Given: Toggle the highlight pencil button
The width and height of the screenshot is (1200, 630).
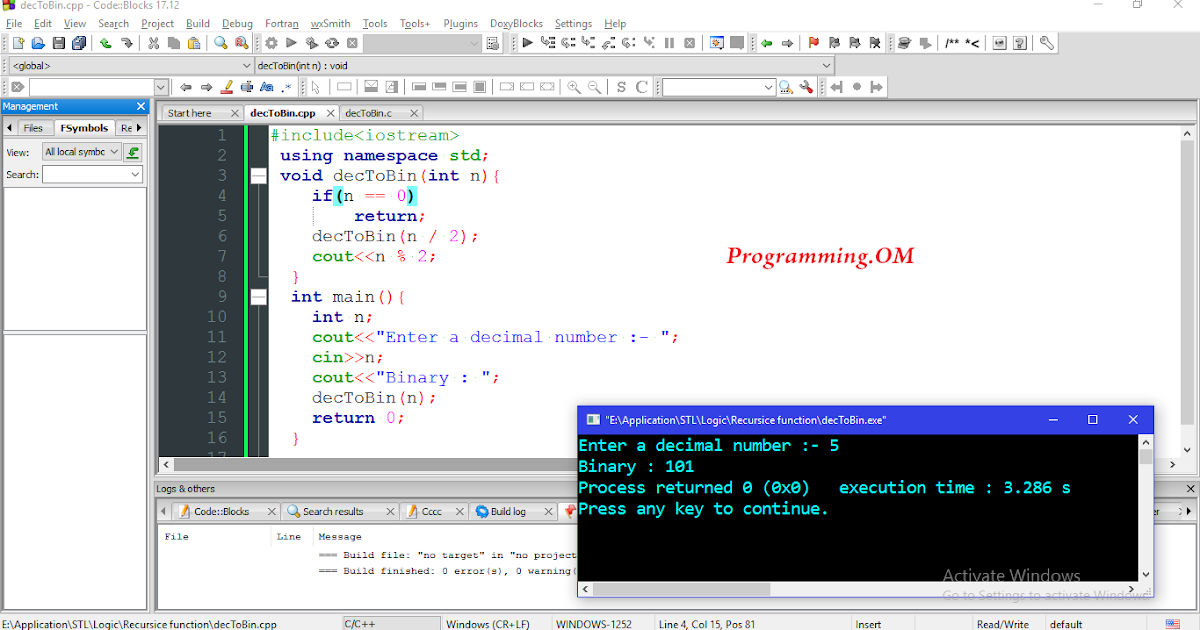Looking at the screenshot, I should coord(226,87).
